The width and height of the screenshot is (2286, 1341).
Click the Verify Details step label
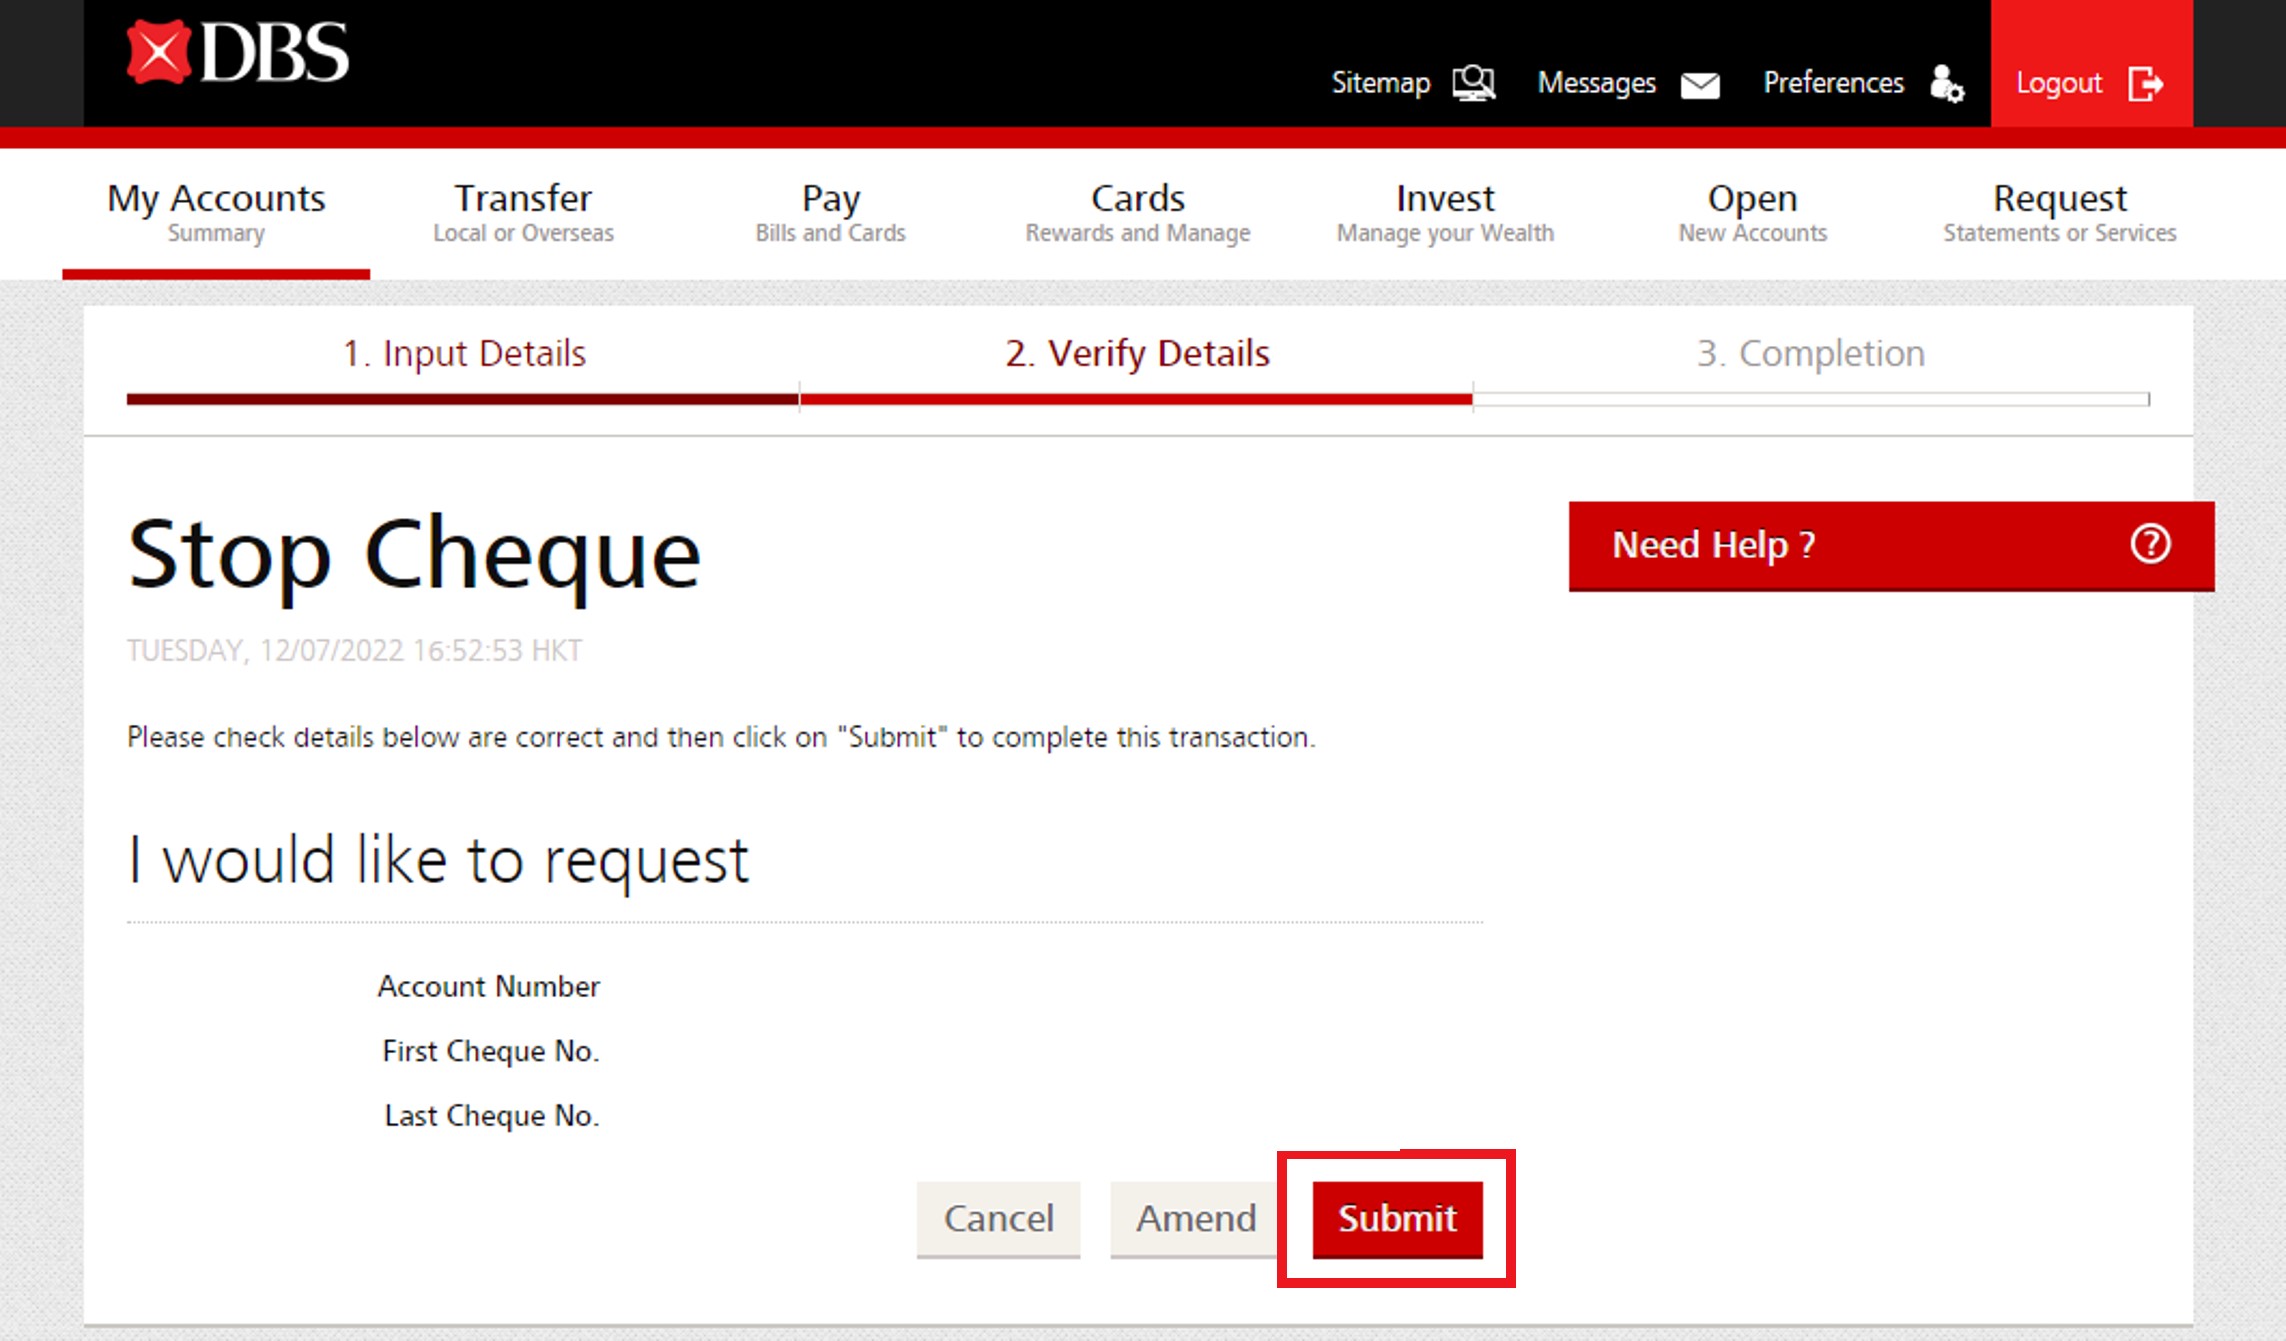[1137, 354]
